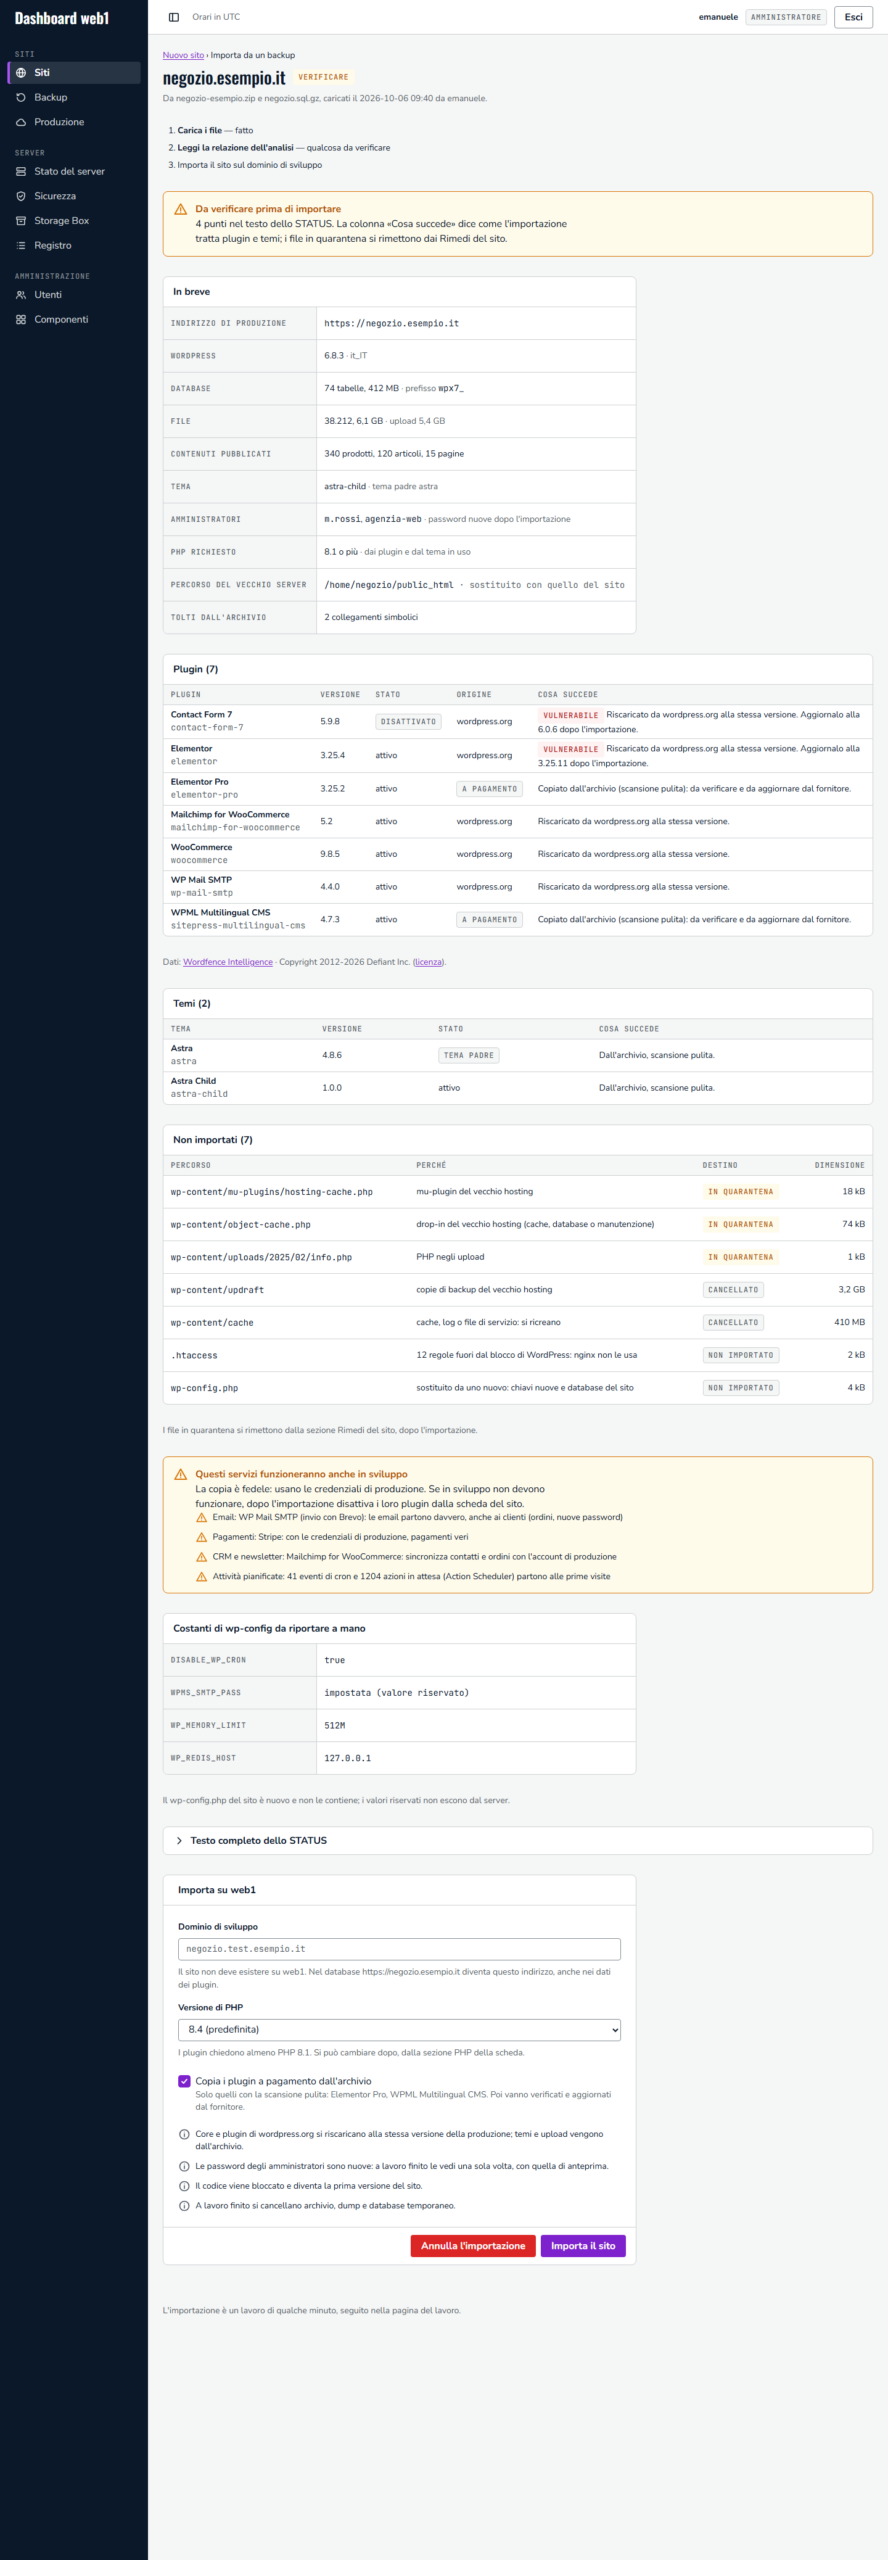
Task: Click the VERIFICARE status badge
Action: (323, 77)
